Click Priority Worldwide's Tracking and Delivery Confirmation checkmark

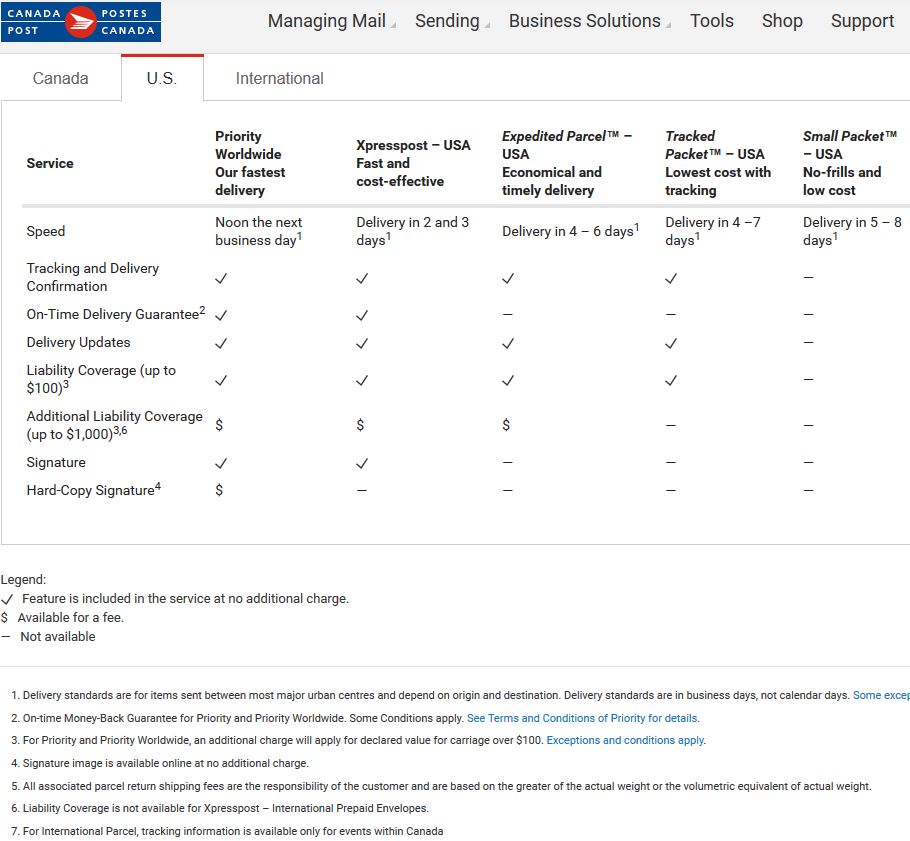221,279
